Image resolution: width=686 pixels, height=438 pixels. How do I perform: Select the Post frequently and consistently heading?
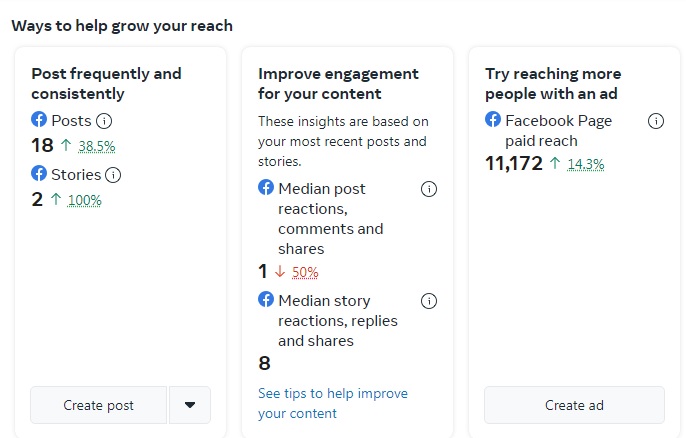pos(106,83)
